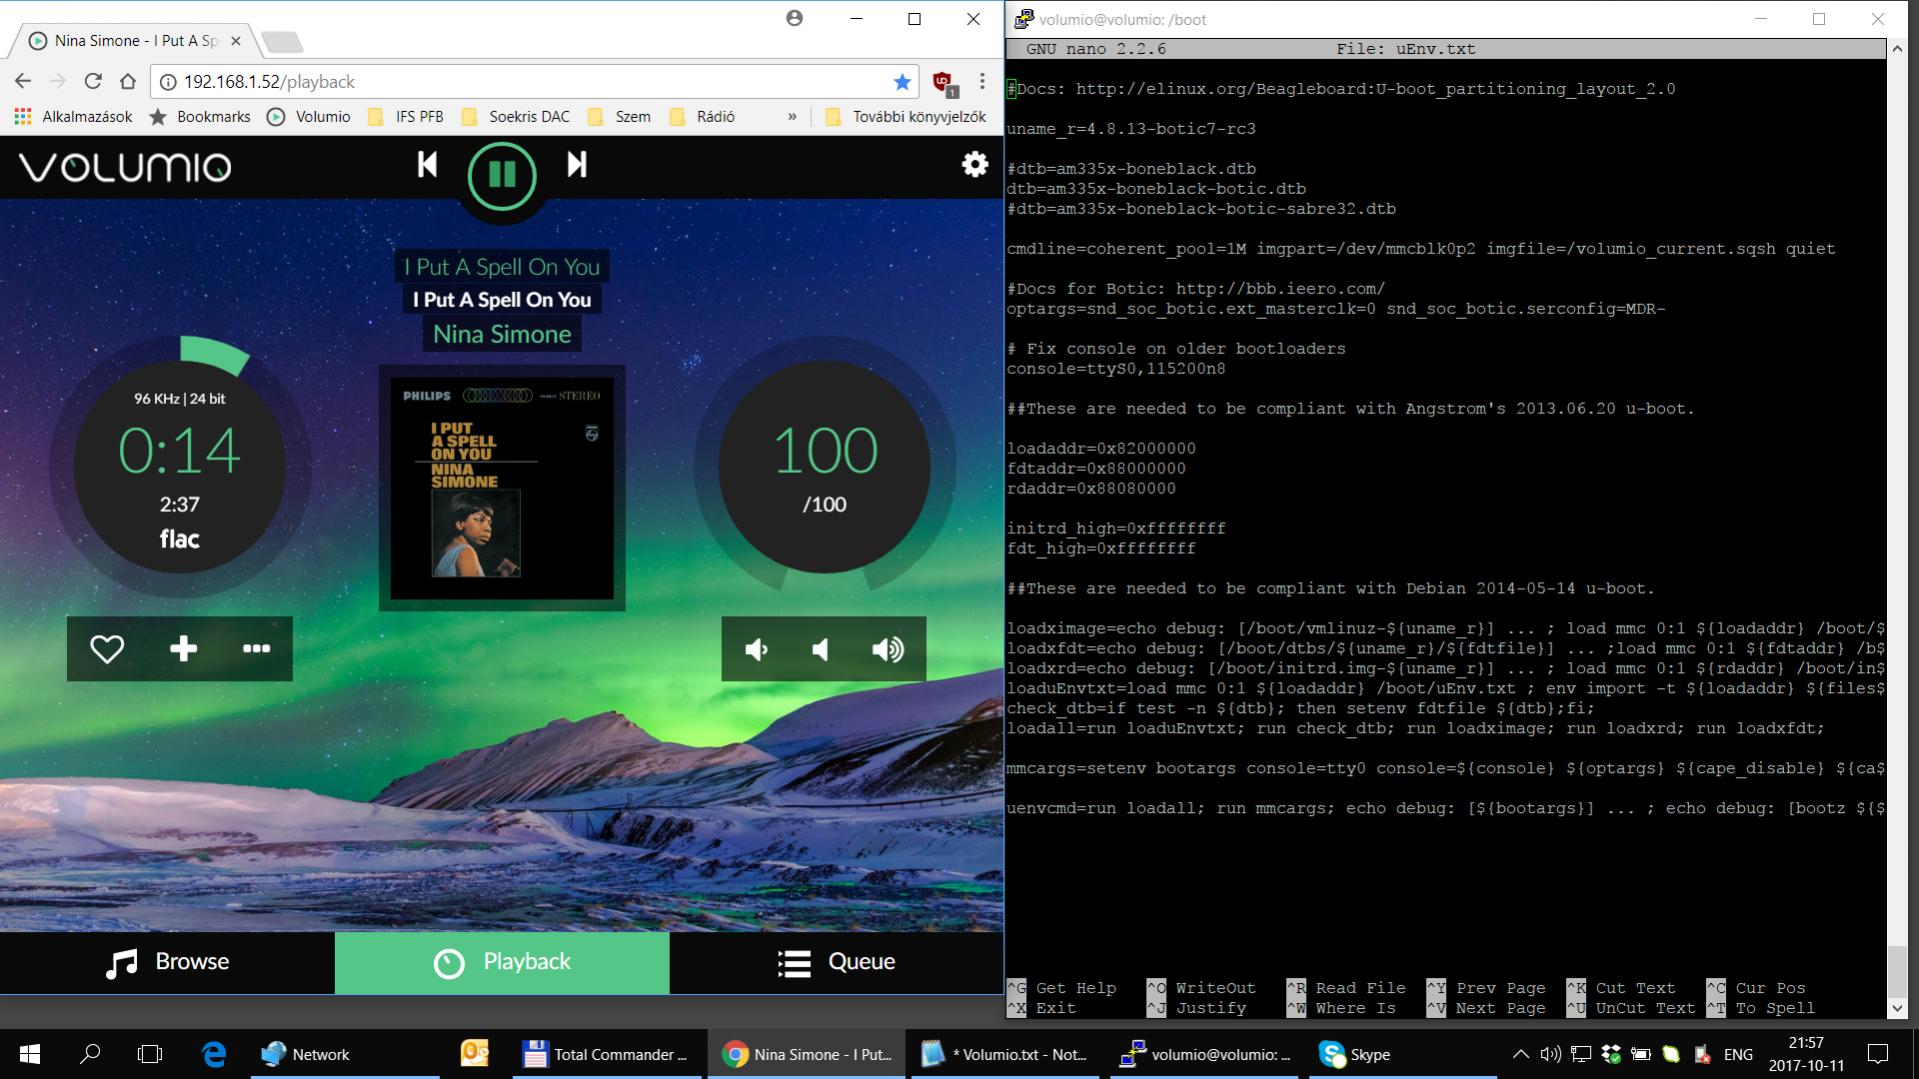This screenshot has height=1079, width=1919.
Task: Open Chrome three-dot menu
Action: click(x=982, y=82)
